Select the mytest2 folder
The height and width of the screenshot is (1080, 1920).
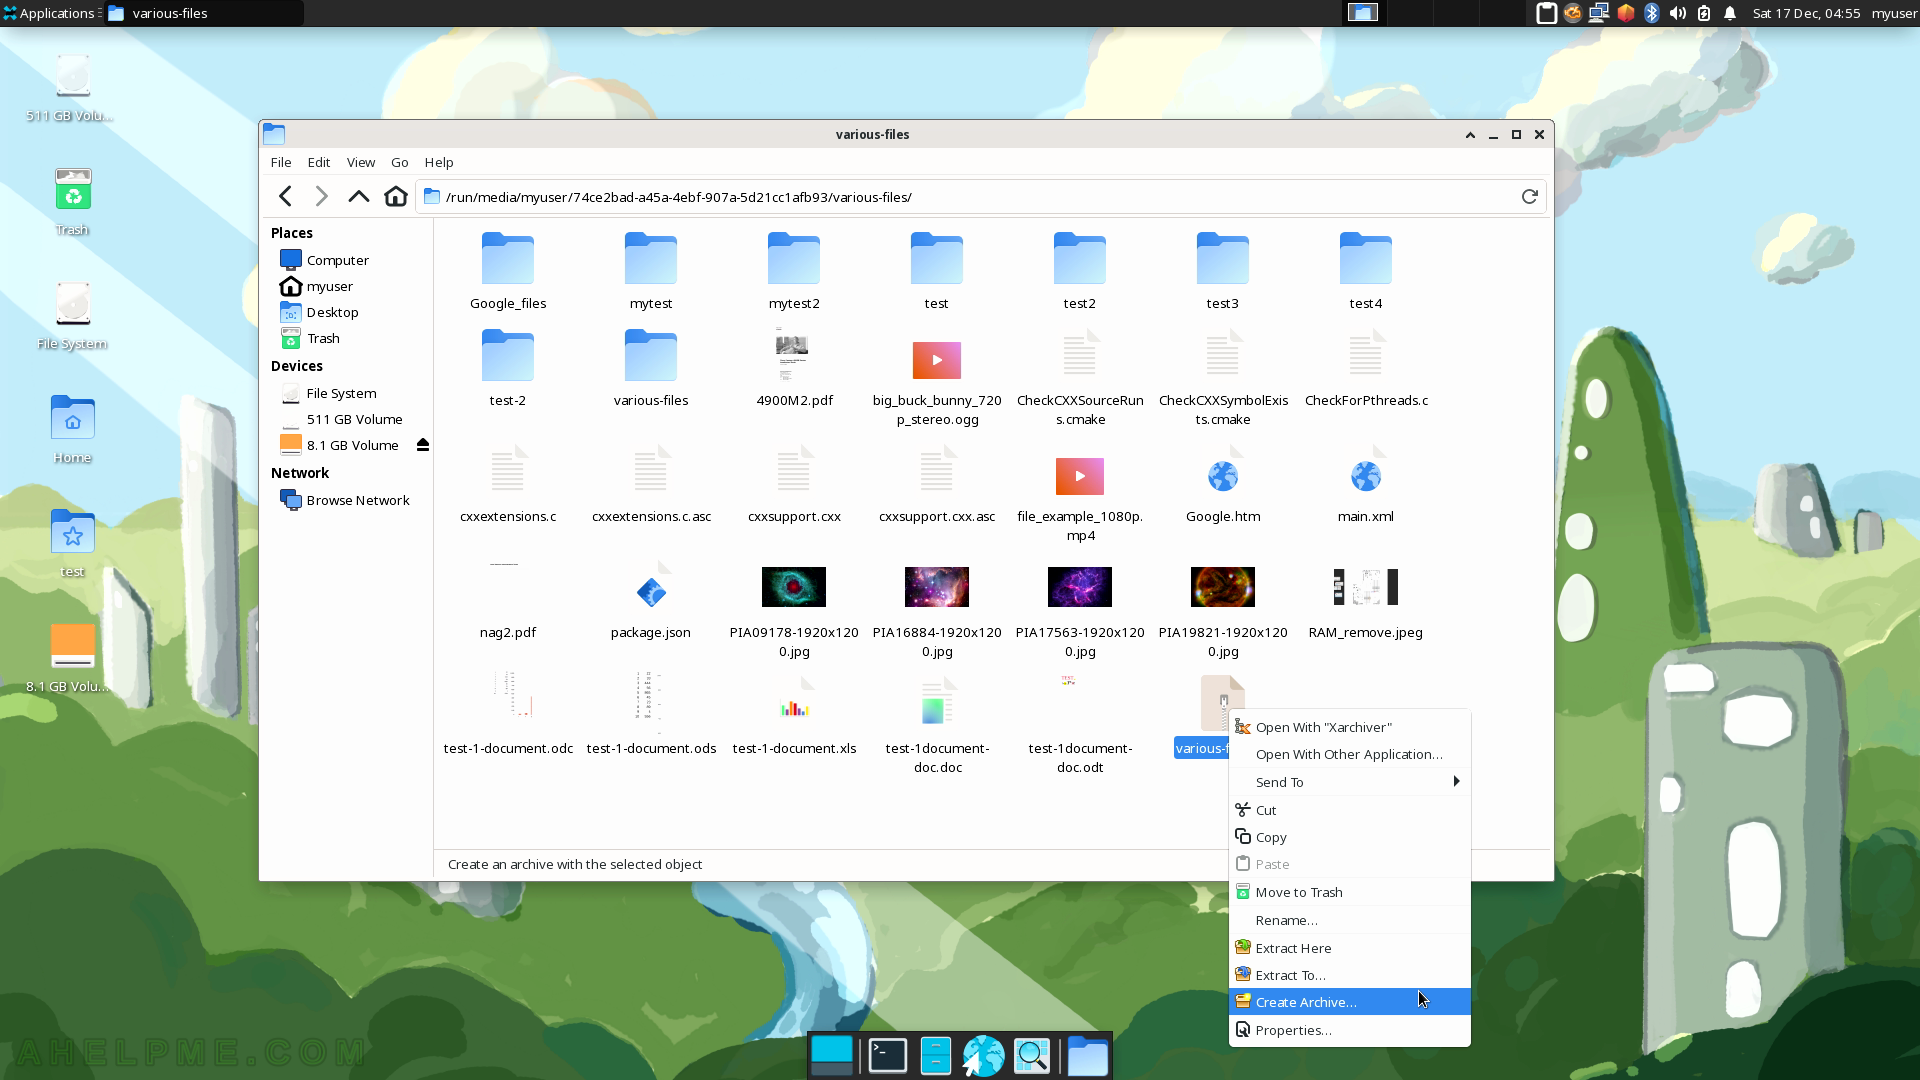[794, 271]
